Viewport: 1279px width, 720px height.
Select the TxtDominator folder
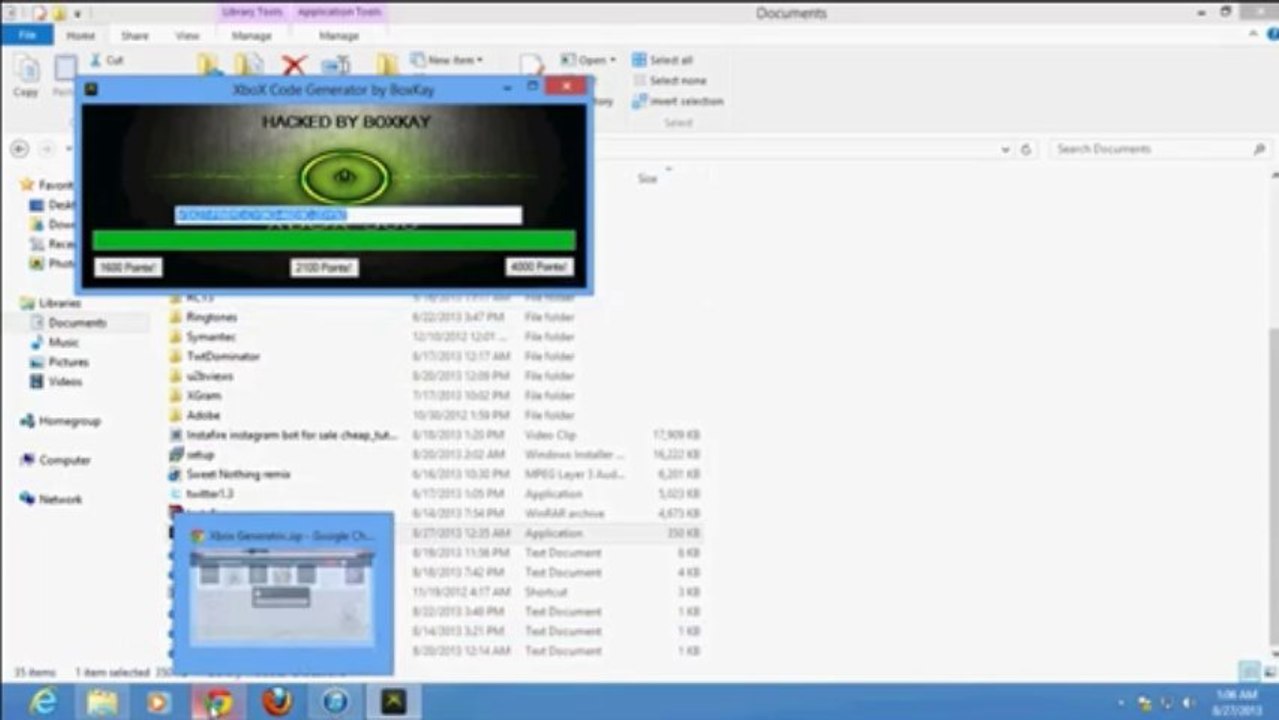221,356
